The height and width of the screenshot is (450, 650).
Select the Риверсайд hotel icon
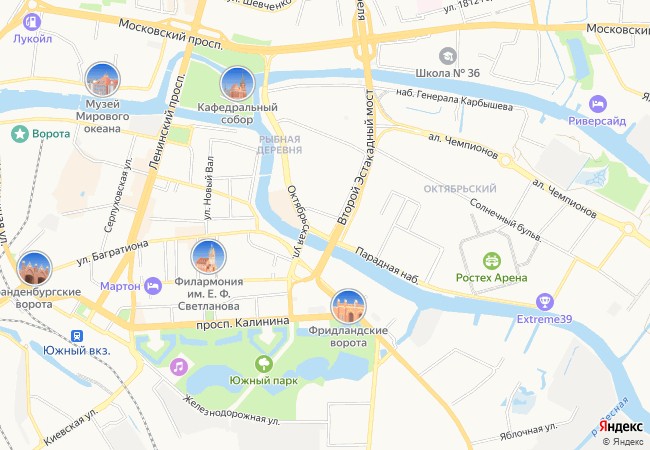coord(597,104)
